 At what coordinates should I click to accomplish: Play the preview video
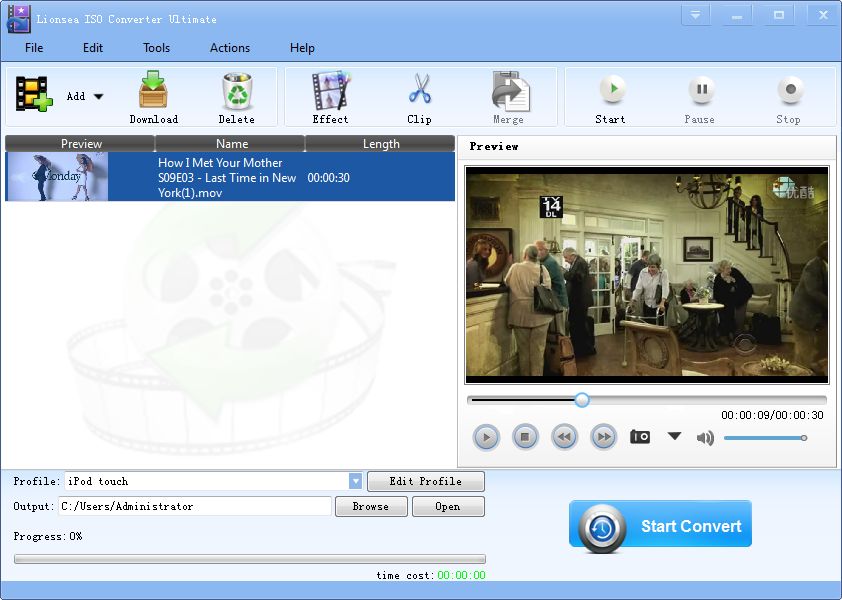486,437
